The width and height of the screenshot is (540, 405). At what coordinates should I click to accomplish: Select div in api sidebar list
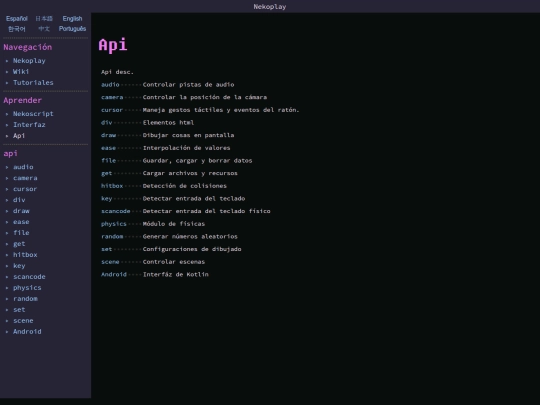[x=19, y=200]
